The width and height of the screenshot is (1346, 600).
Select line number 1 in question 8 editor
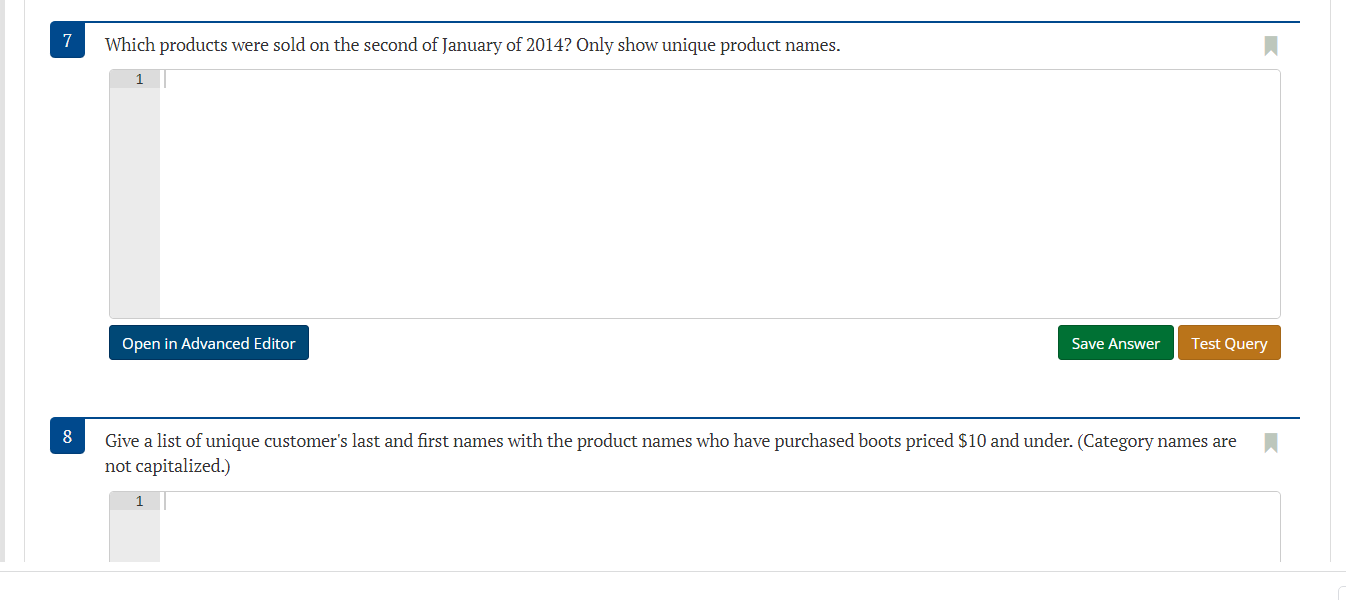(139, 500)
